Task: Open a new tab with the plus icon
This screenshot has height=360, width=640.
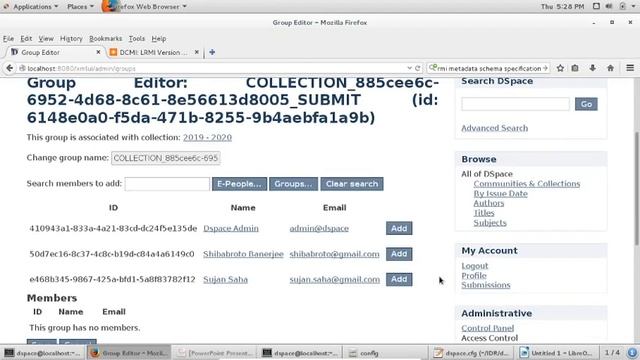Action: point(212,52)
